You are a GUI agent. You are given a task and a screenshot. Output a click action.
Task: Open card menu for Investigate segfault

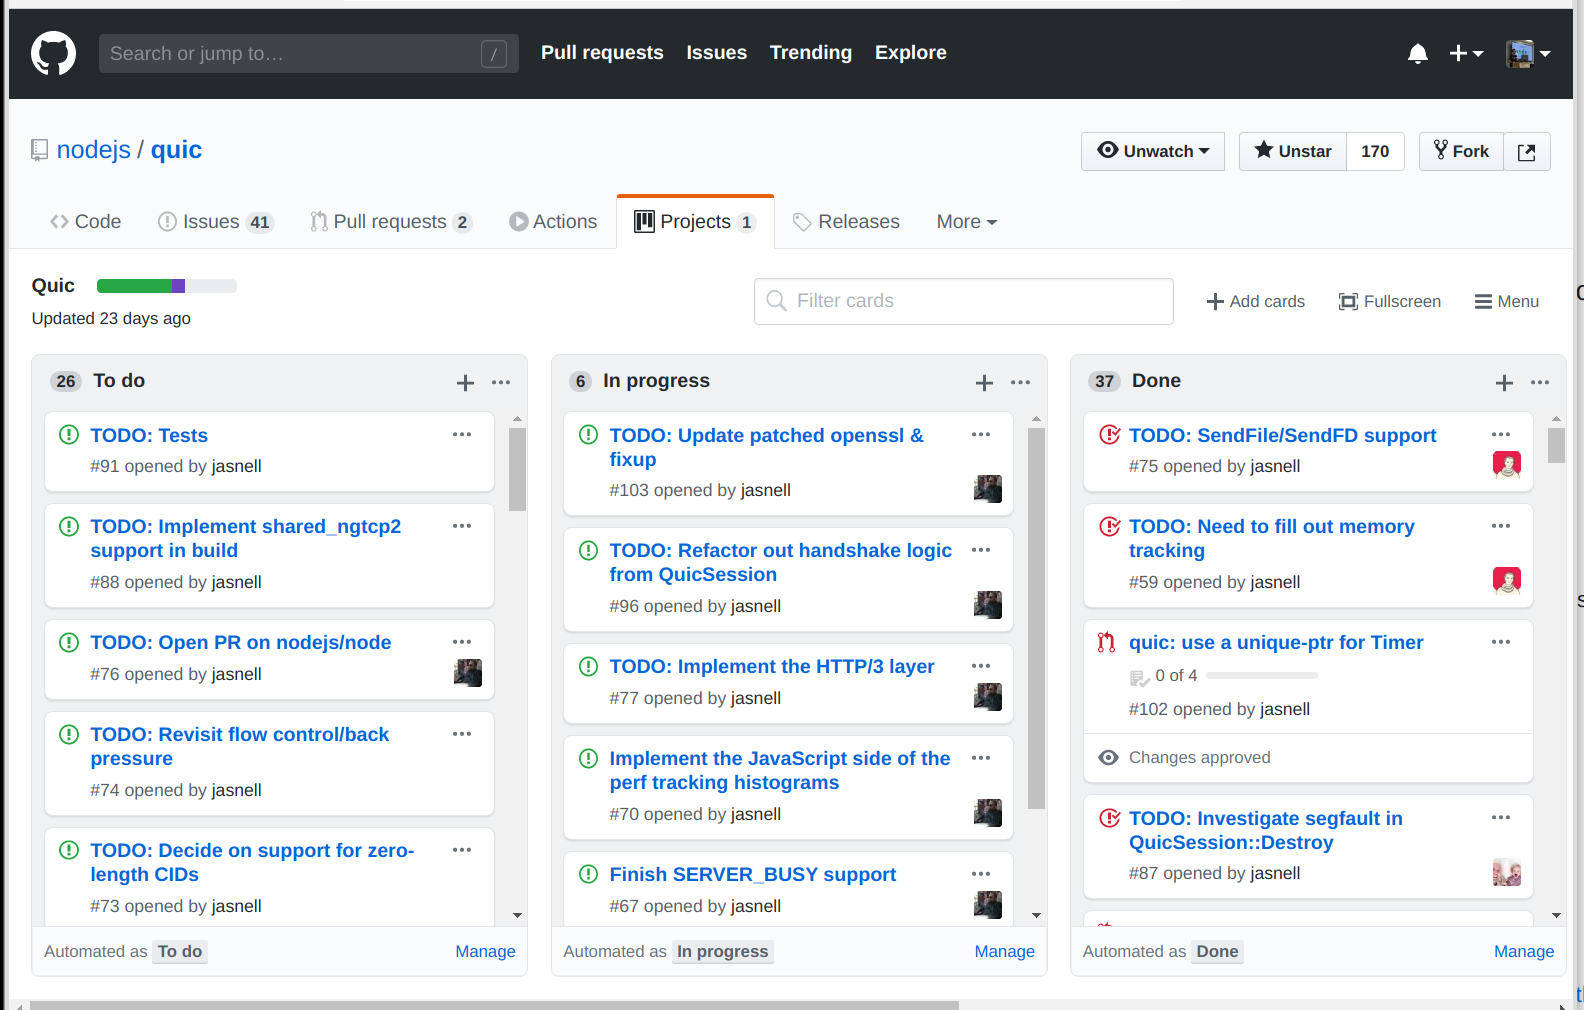pos(1501,818)
